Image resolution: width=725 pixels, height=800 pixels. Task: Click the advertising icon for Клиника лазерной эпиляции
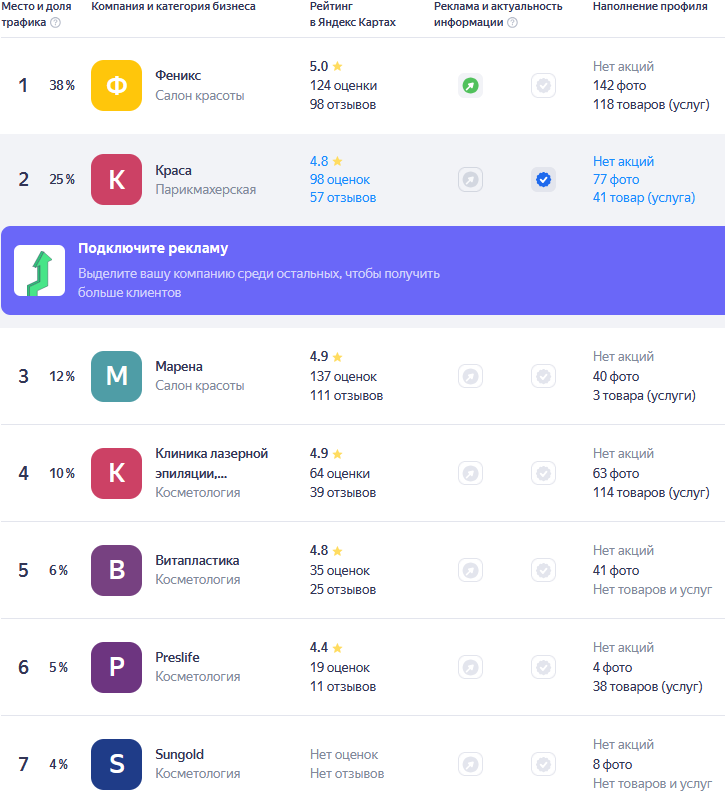coord(470,473)
